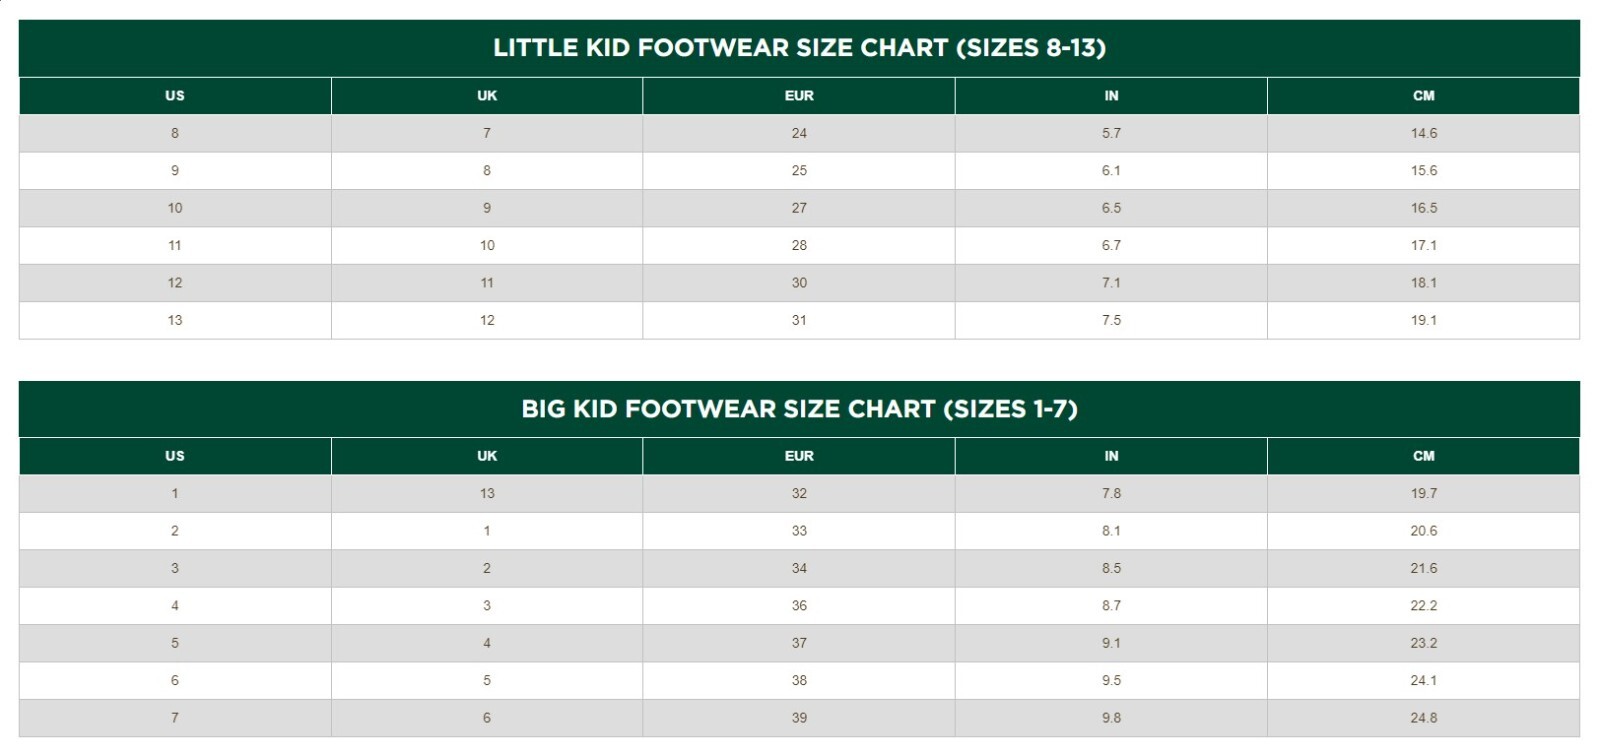Select the CM header in Big Kid chart
Image resolution: width=1600 pixels, height=754 pixels.
(1423, 456)
